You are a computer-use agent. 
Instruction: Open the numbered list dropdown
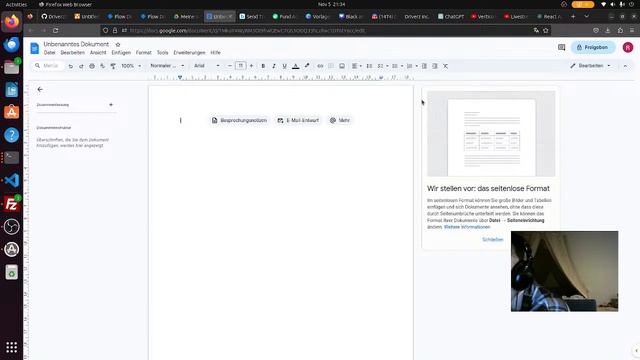pos(411,66)
